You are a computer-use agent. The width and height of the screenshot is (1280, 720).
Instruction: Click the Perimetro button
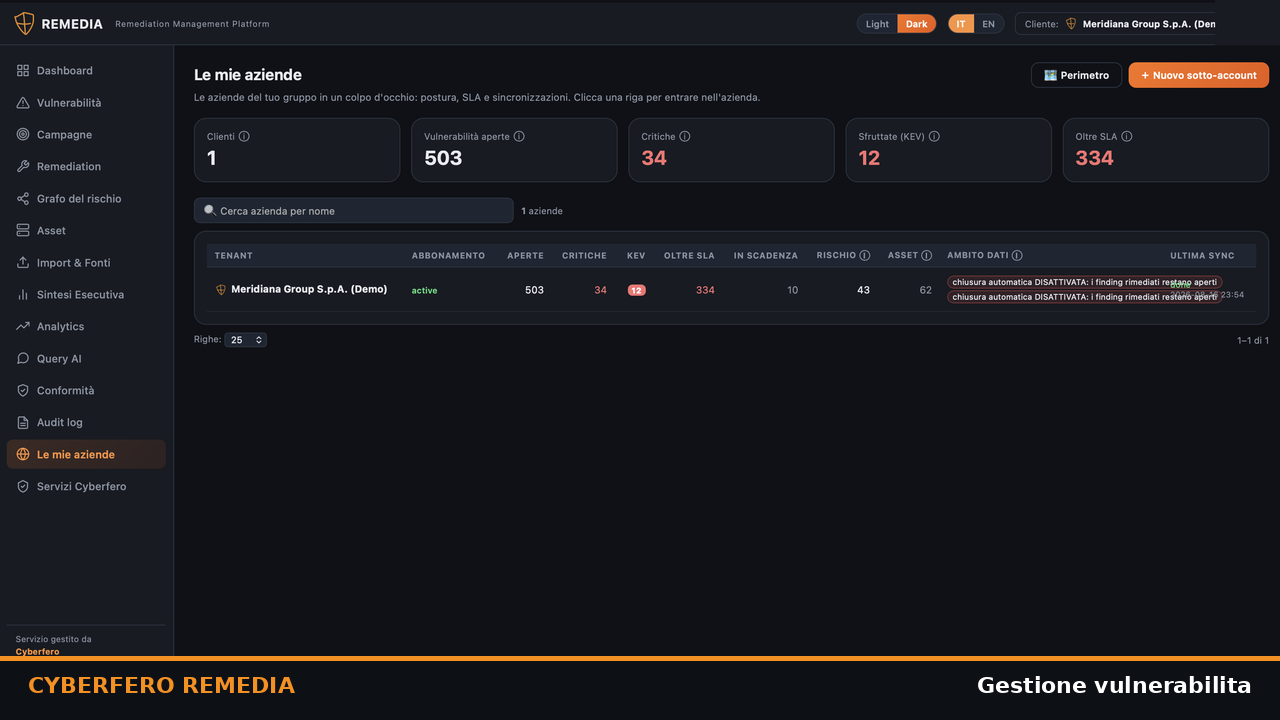click(x=1076, y=75)
